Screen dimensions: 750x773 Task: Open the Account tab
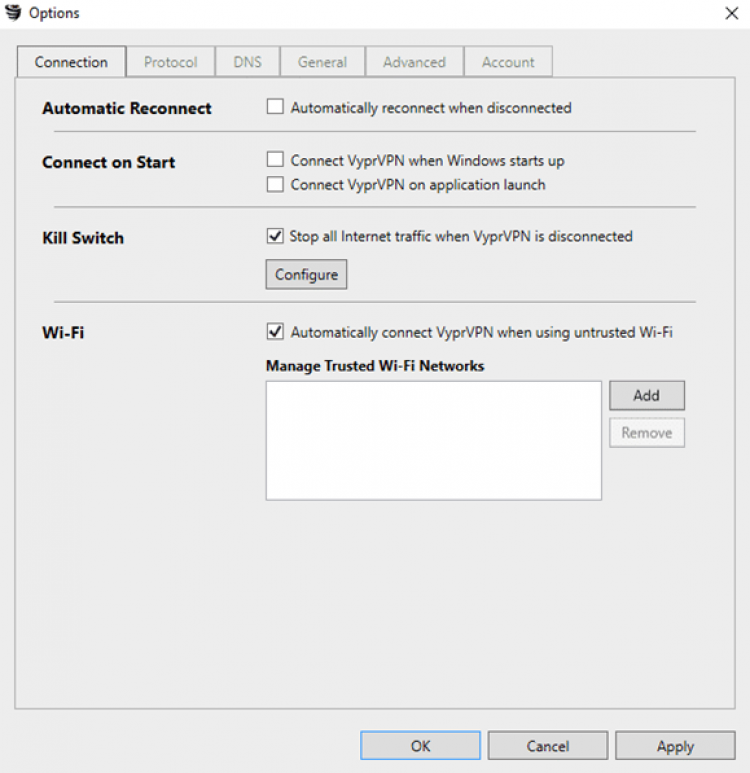coord(508,62)
